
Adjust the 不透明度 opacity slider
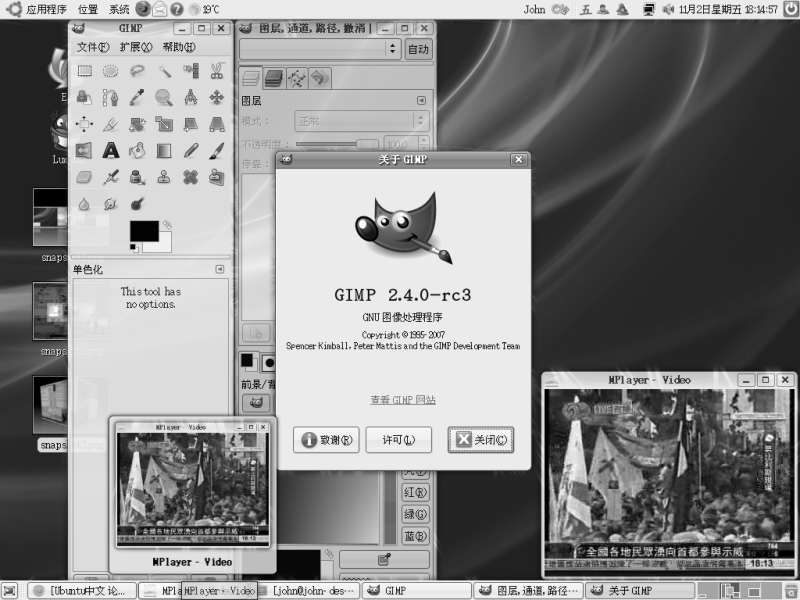337,144
